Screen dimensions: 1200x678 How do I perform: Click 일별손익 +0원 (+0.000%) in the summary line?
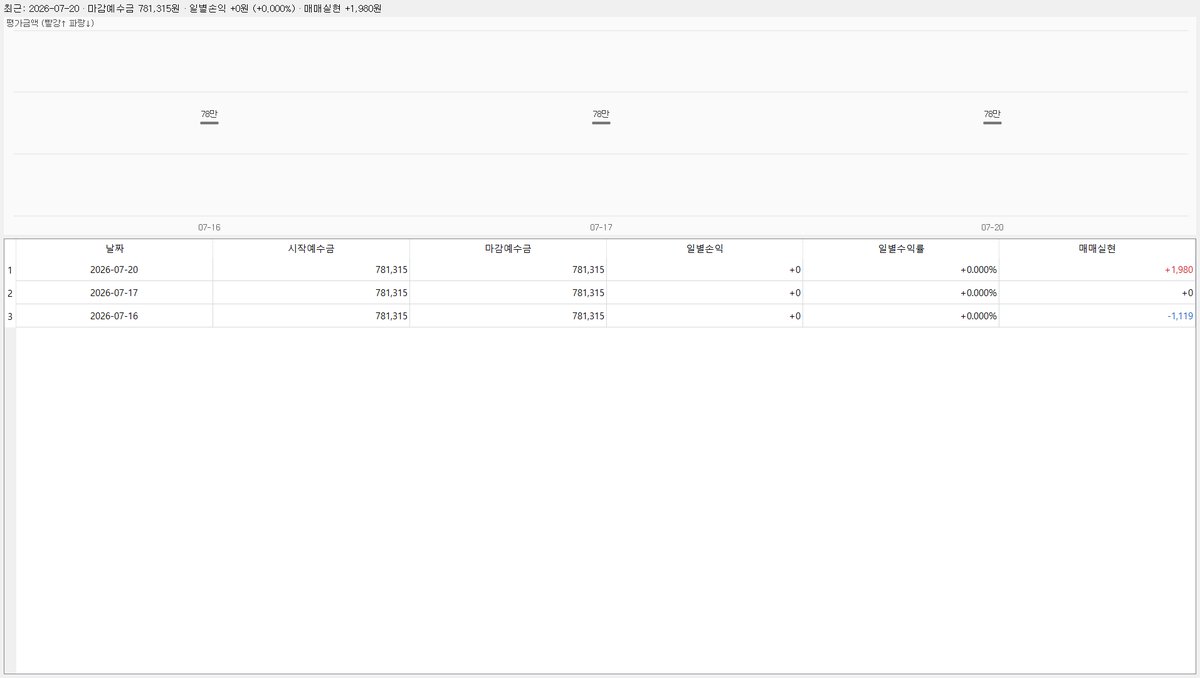[242, 8]
